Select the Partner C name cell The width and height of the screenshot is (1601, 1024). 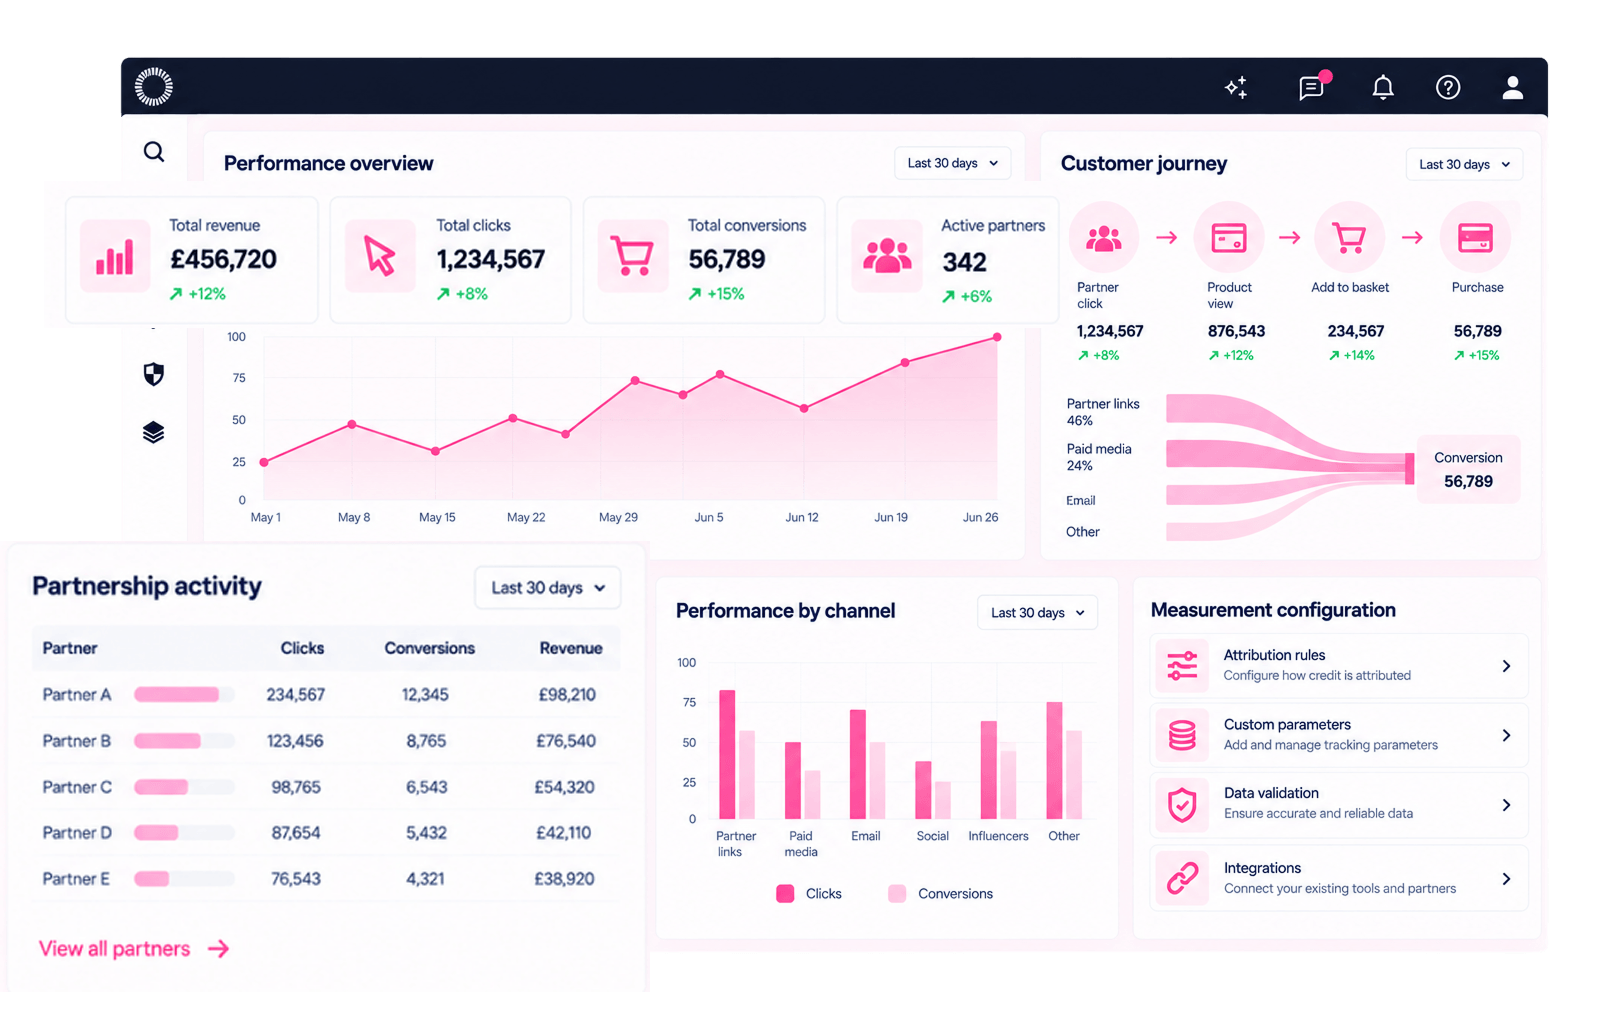click(x=77, y=787)
